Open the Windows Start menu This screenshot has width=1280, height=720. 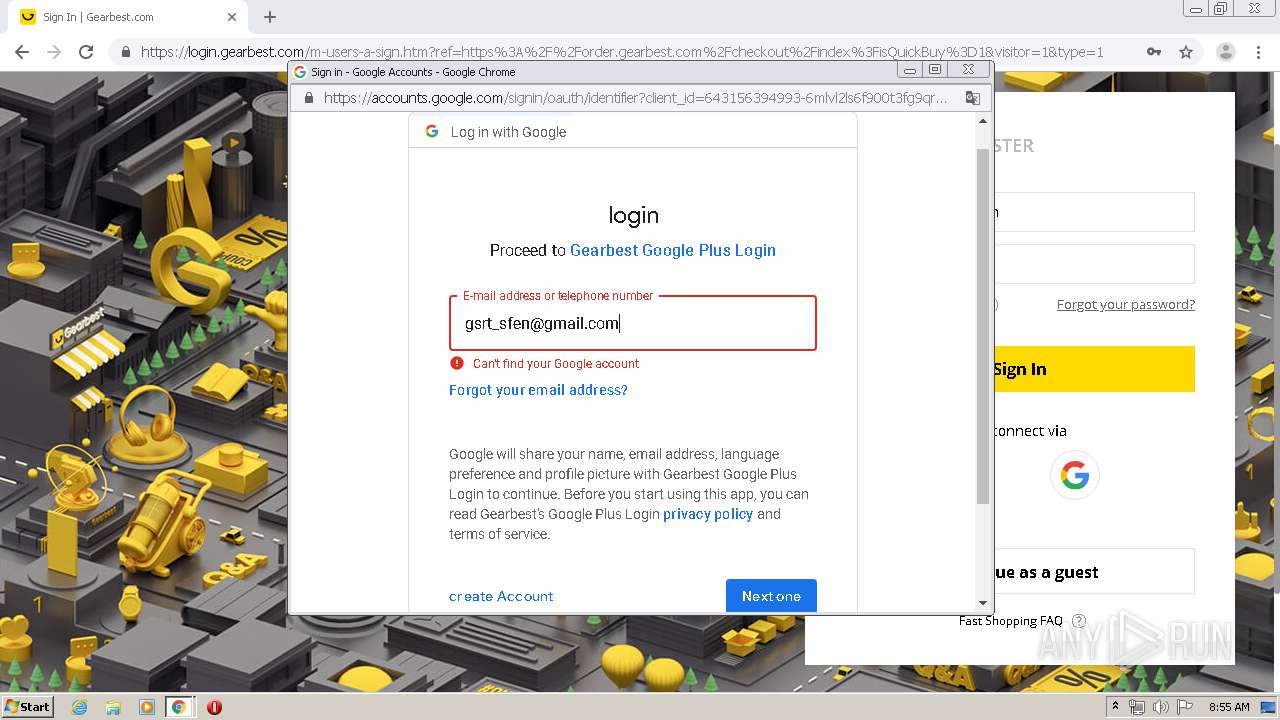[27, 707]
